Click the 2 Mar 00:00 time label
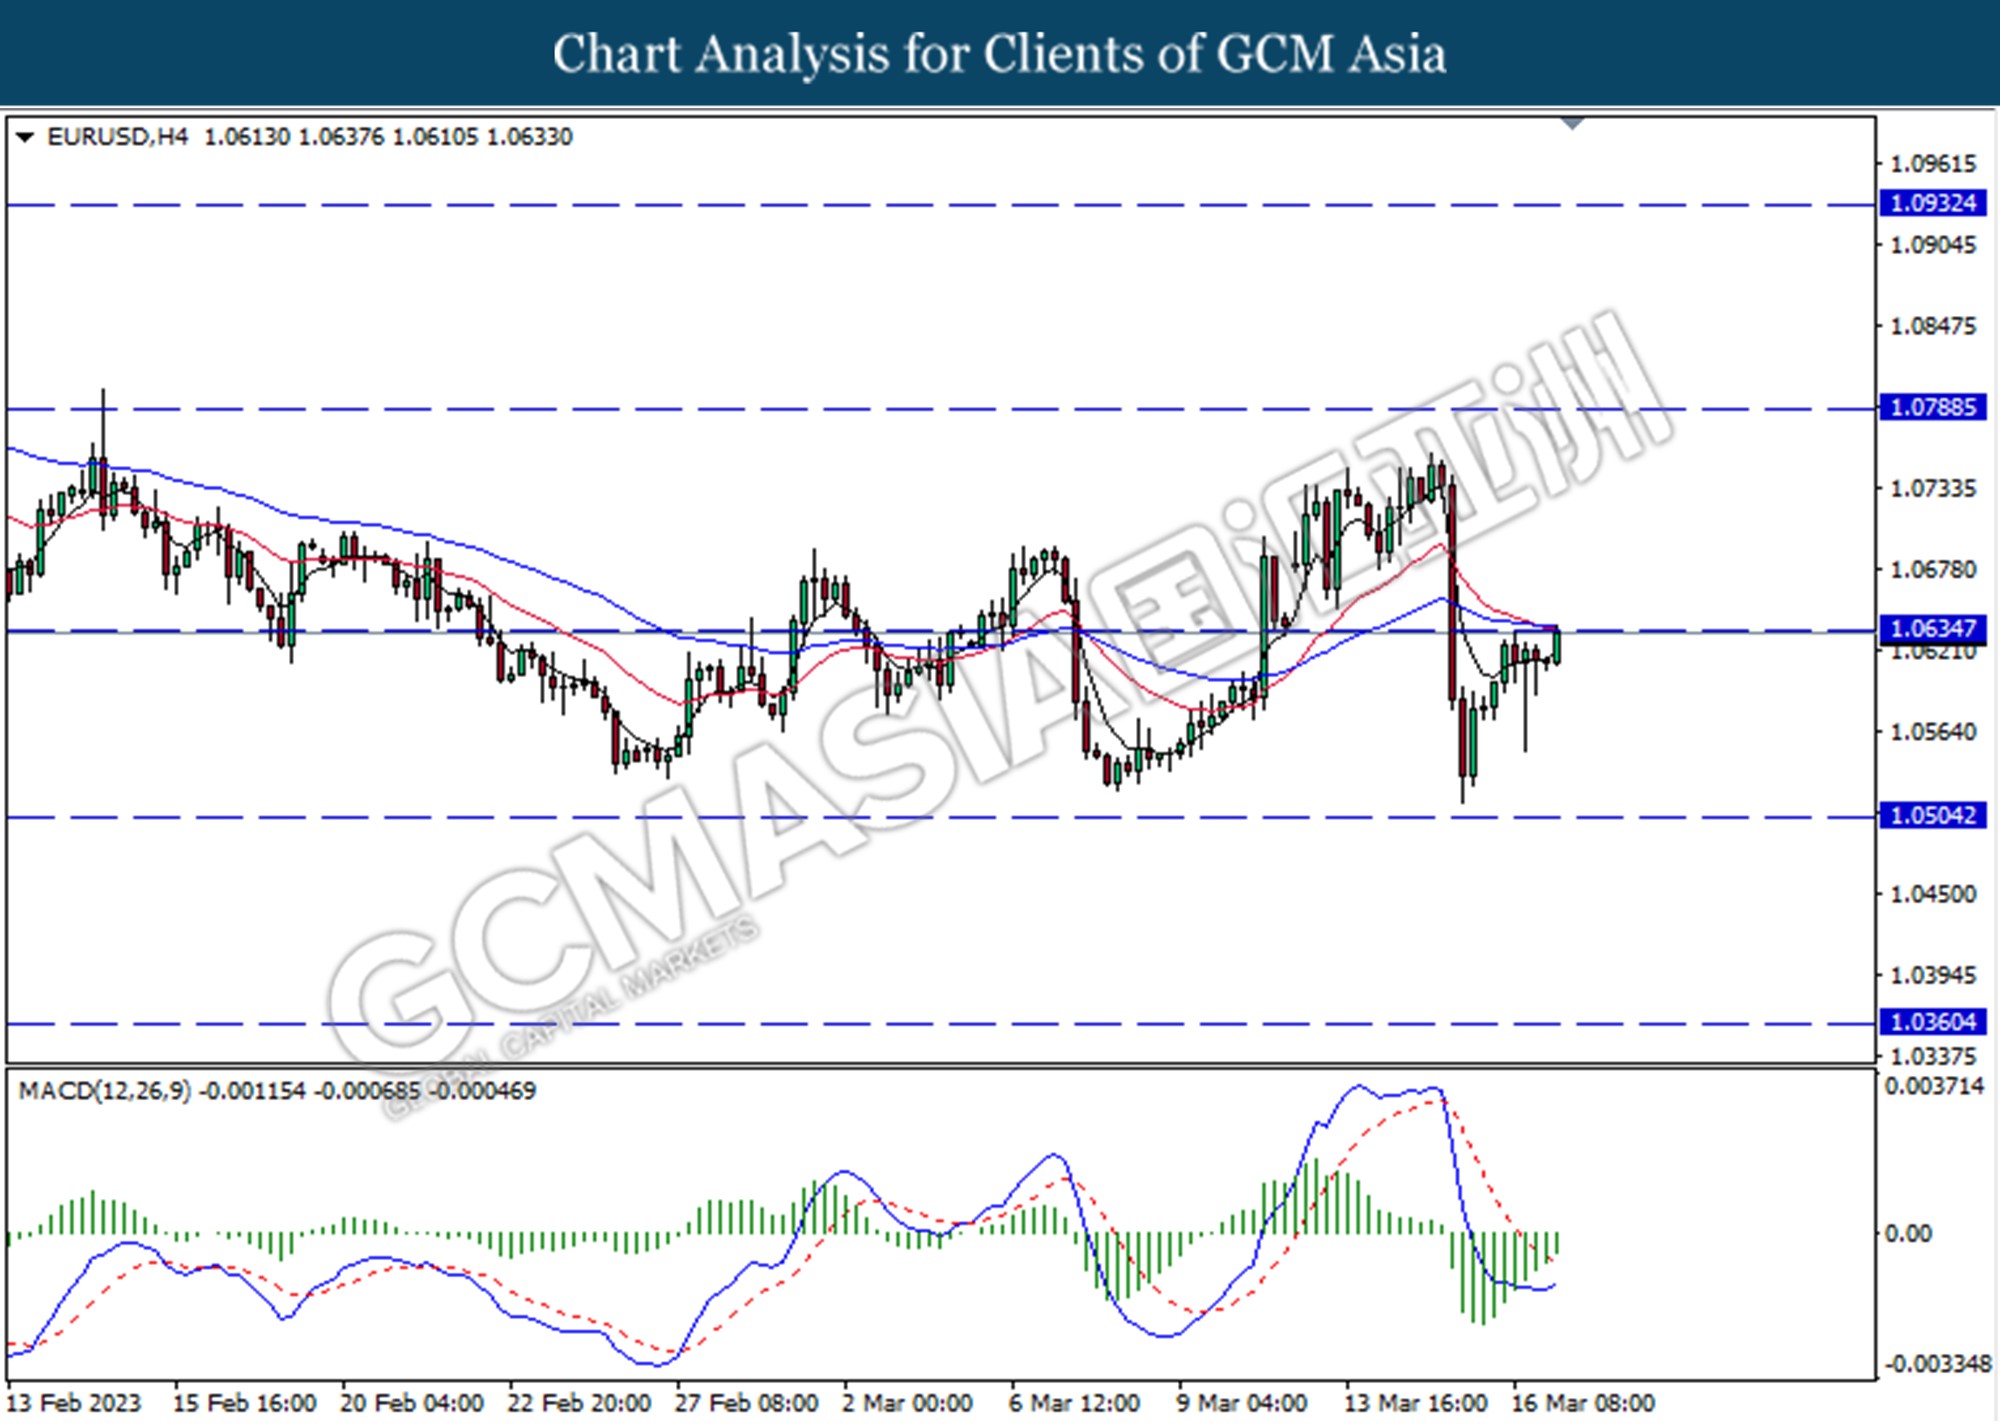The image size is (2000, 1428). tap(907, 1403)
